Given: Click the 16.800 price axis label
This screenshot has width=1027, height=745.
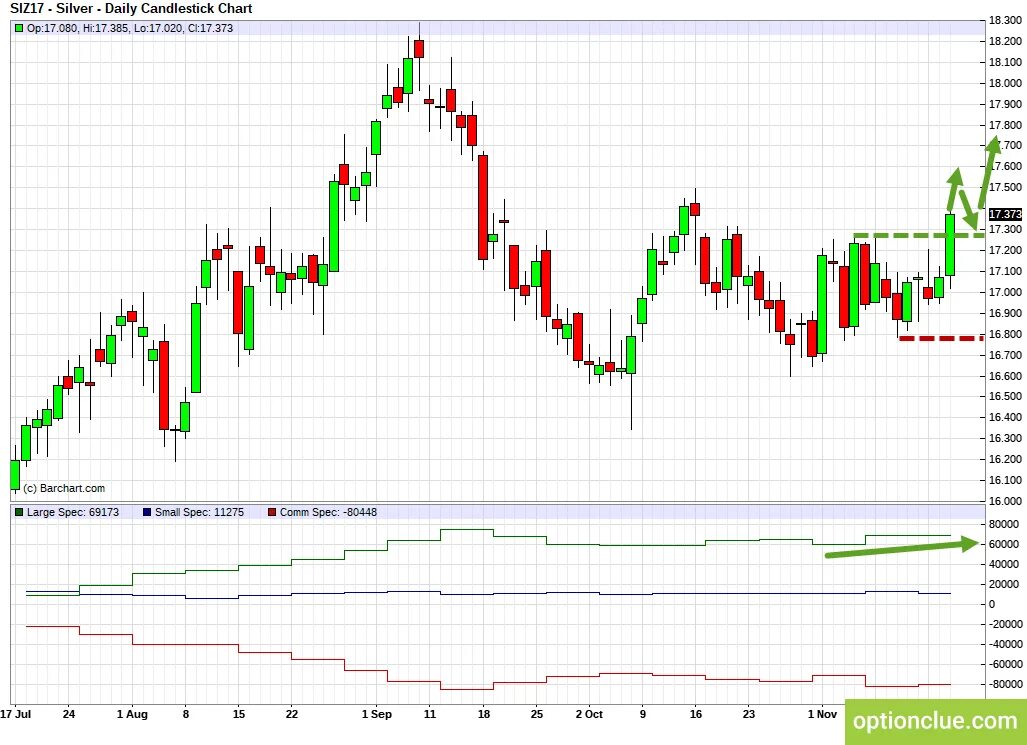Looking at the screenshot, I should click(1007, 334).
